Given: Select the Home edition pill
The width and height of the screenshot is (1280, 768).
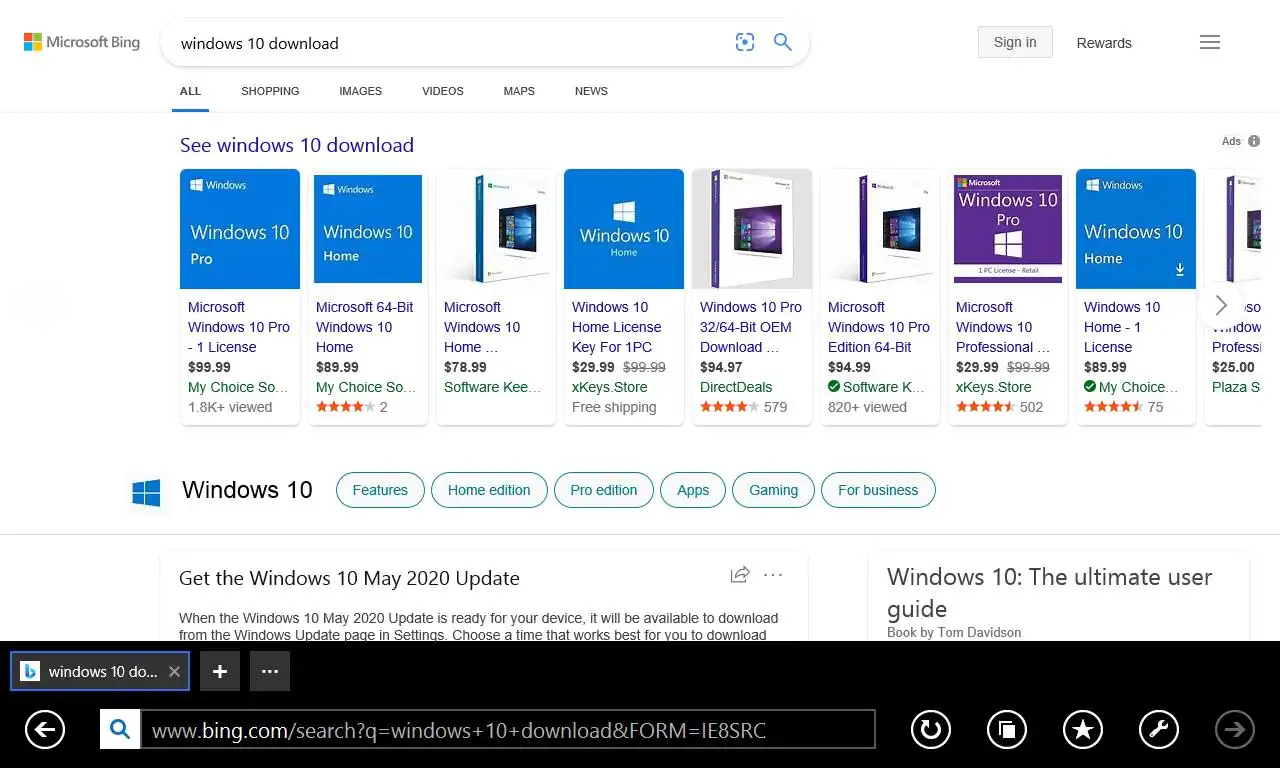Looking at the screenshot, I should click(x=489, y=490).
